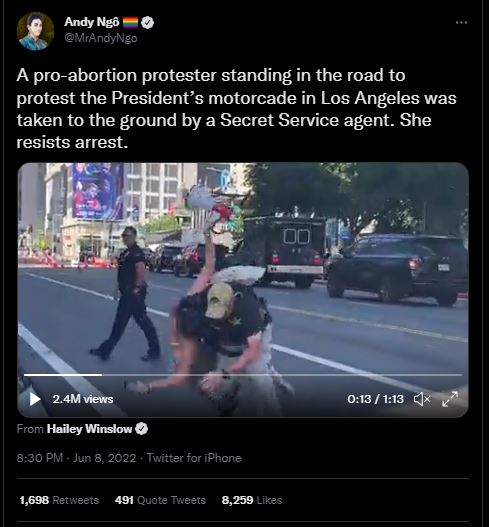Expand video to fullscreen with arrows icon
The width and height of the screenshot is (489, 527).
pos(450,399)
